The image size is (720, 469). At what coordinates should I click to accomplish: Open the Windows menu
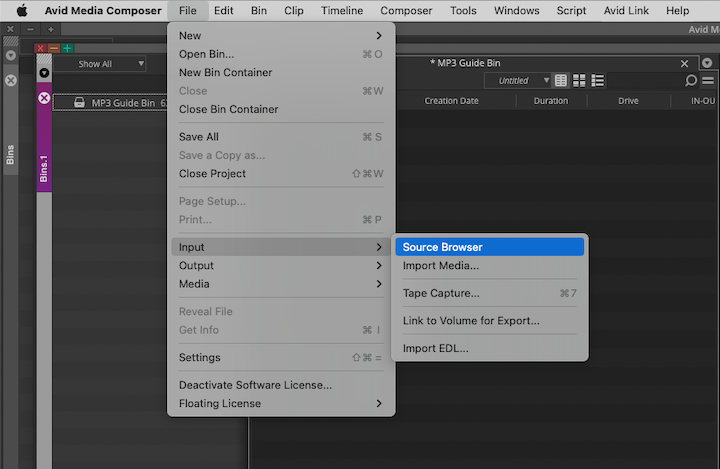(517, 10)
